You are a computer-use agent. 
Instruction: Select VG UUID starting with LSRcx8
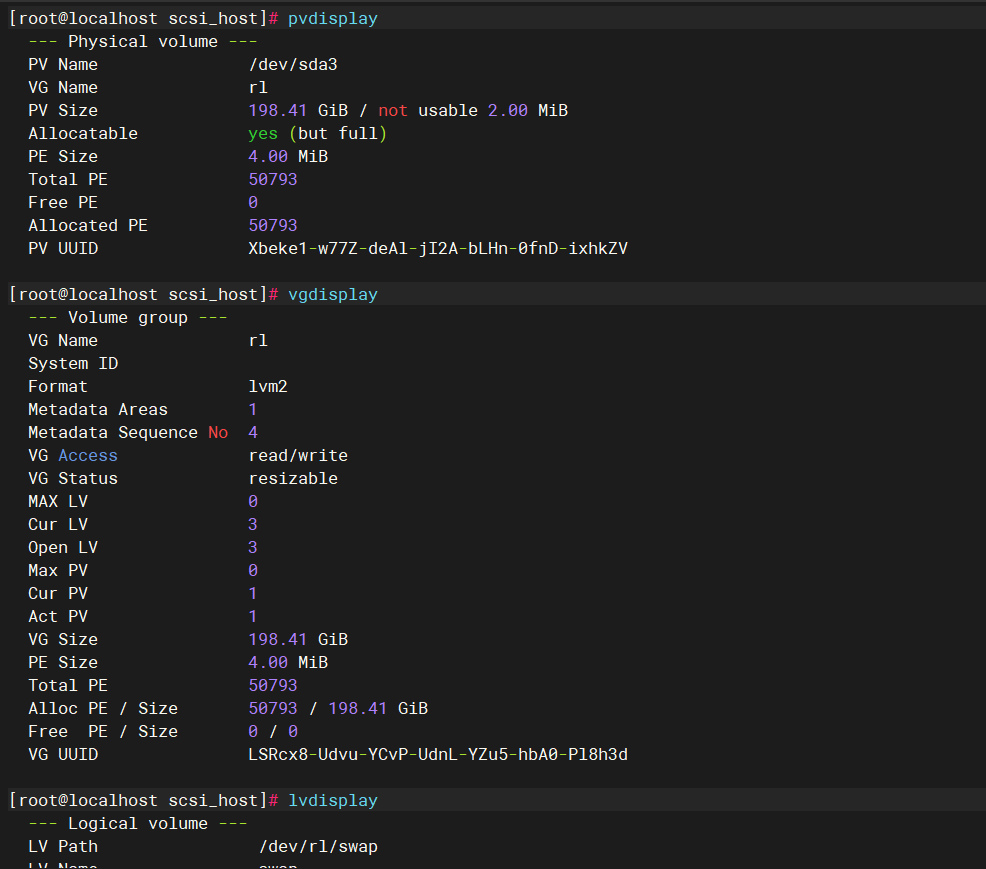(438, 755)
